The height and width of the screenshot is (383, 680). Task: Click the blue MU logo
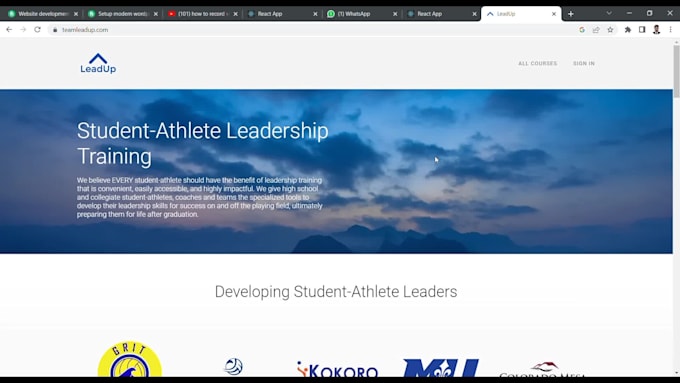coord(441,368)
